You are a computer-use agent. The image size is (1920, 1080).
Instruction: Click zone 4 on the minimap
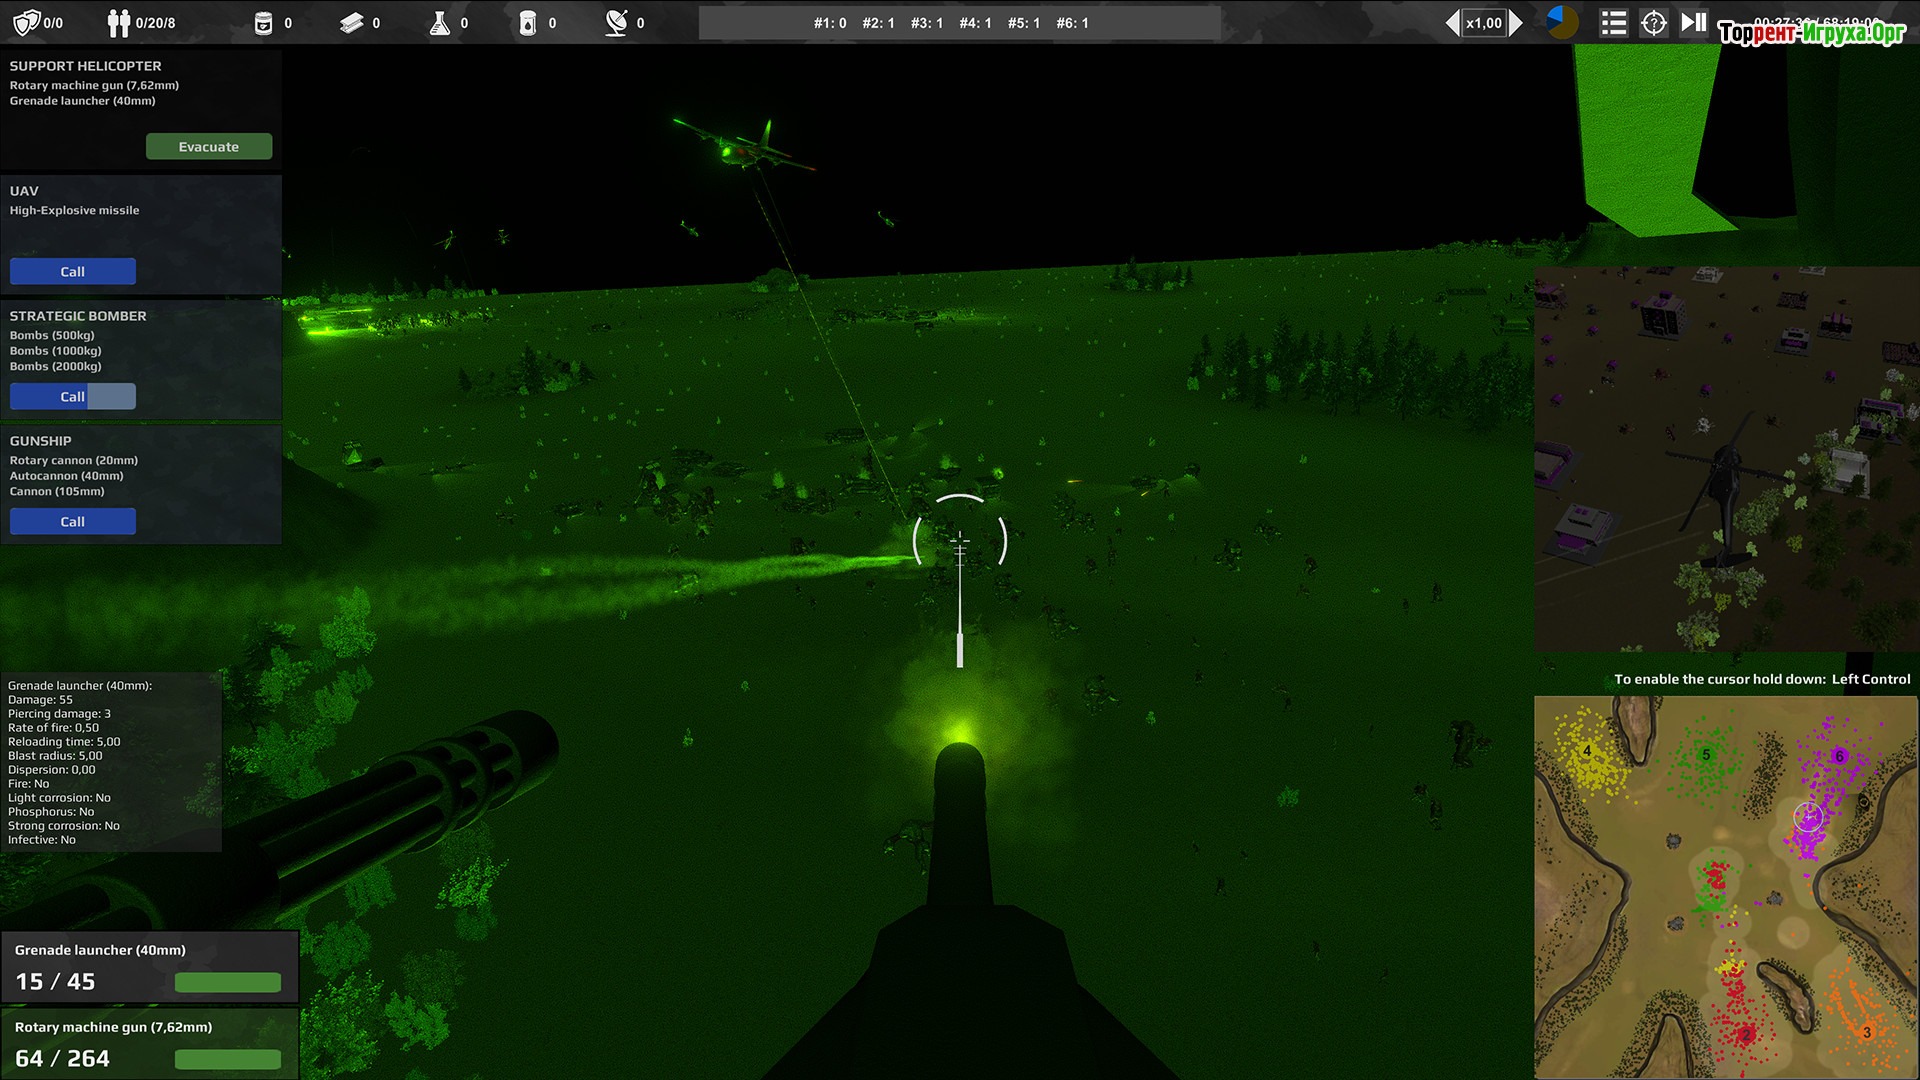[1586, 751]
